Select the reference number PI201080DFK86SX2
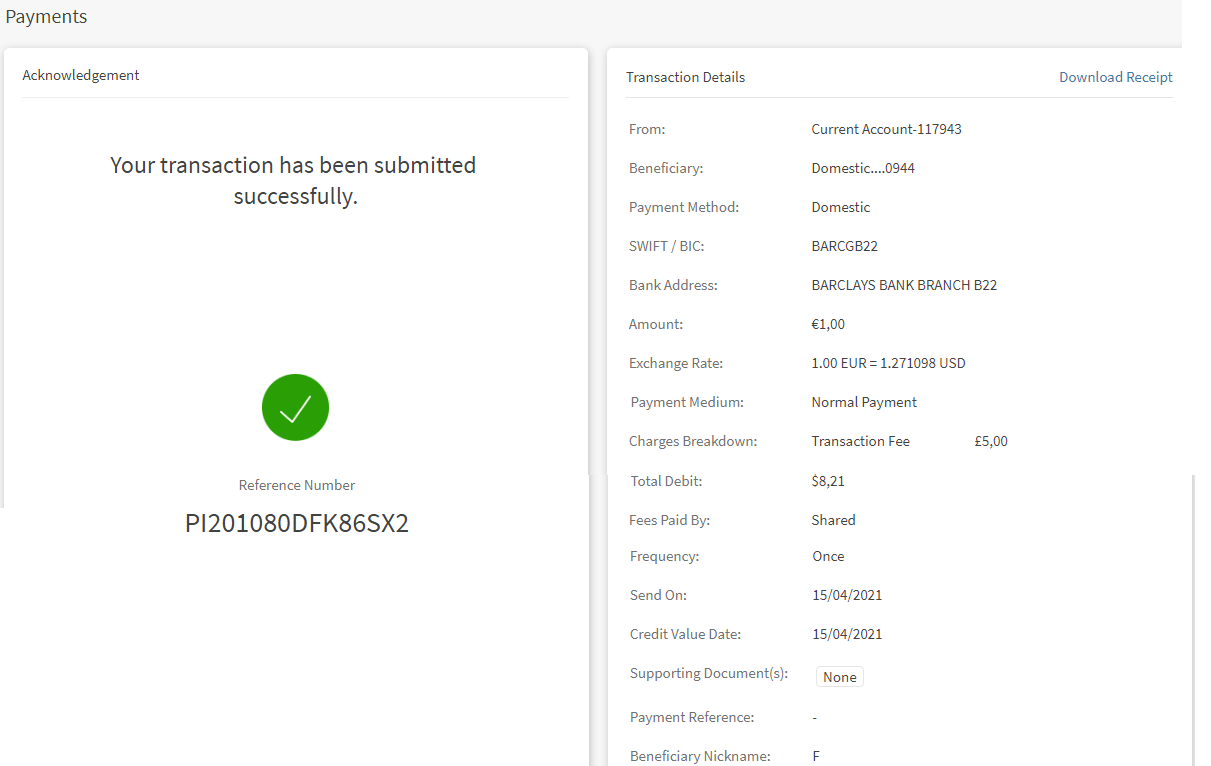 tap(297, 523)
